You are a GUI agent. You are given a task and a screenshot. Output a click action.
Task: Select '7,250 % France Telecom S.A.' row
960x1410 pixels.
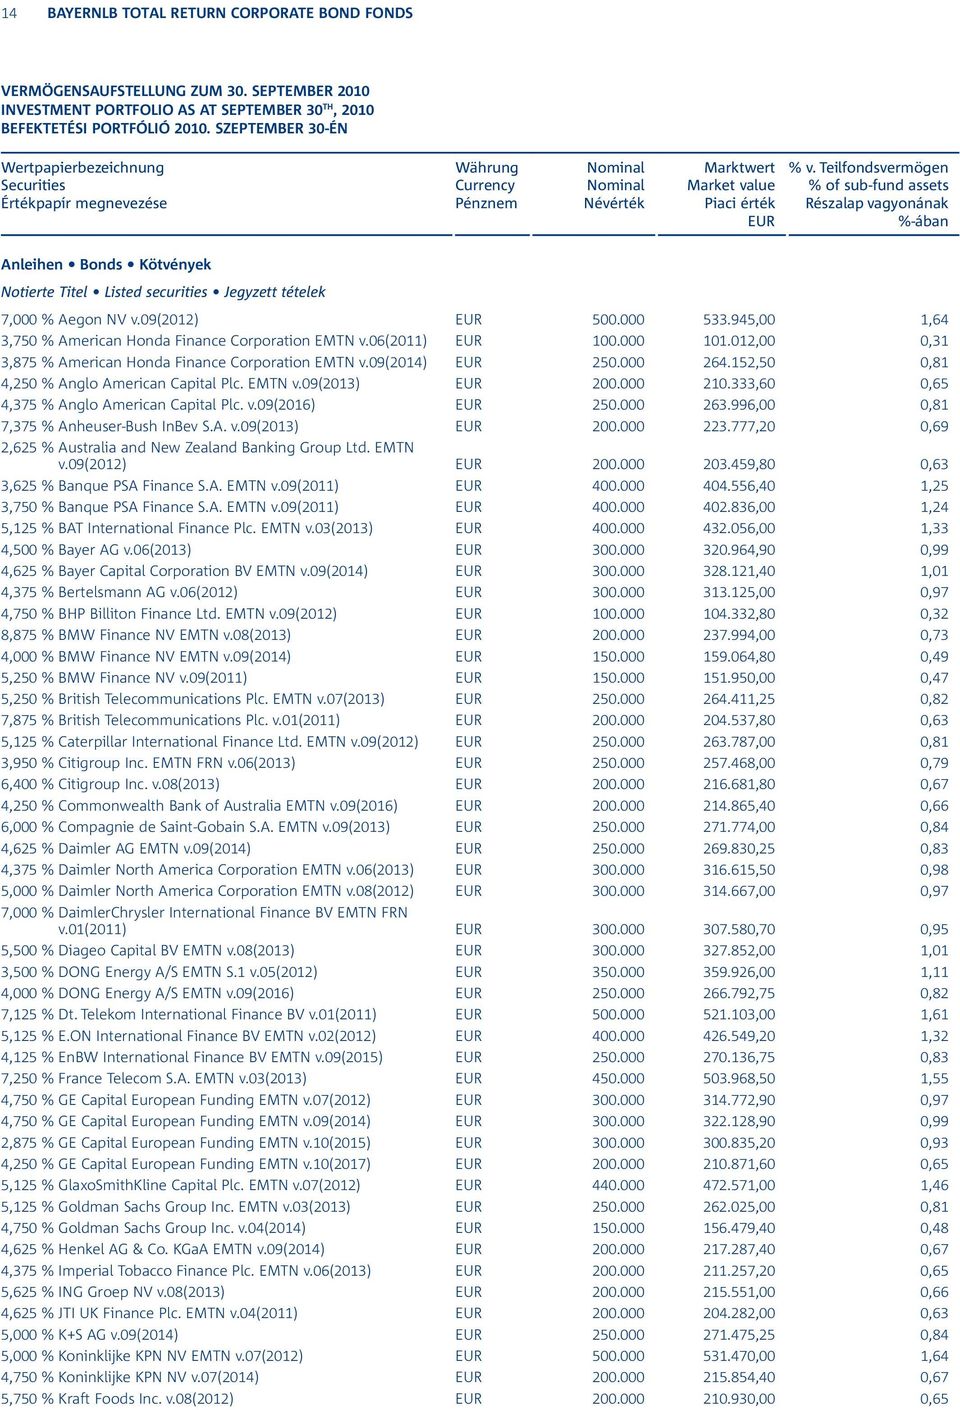(475, 1079)
